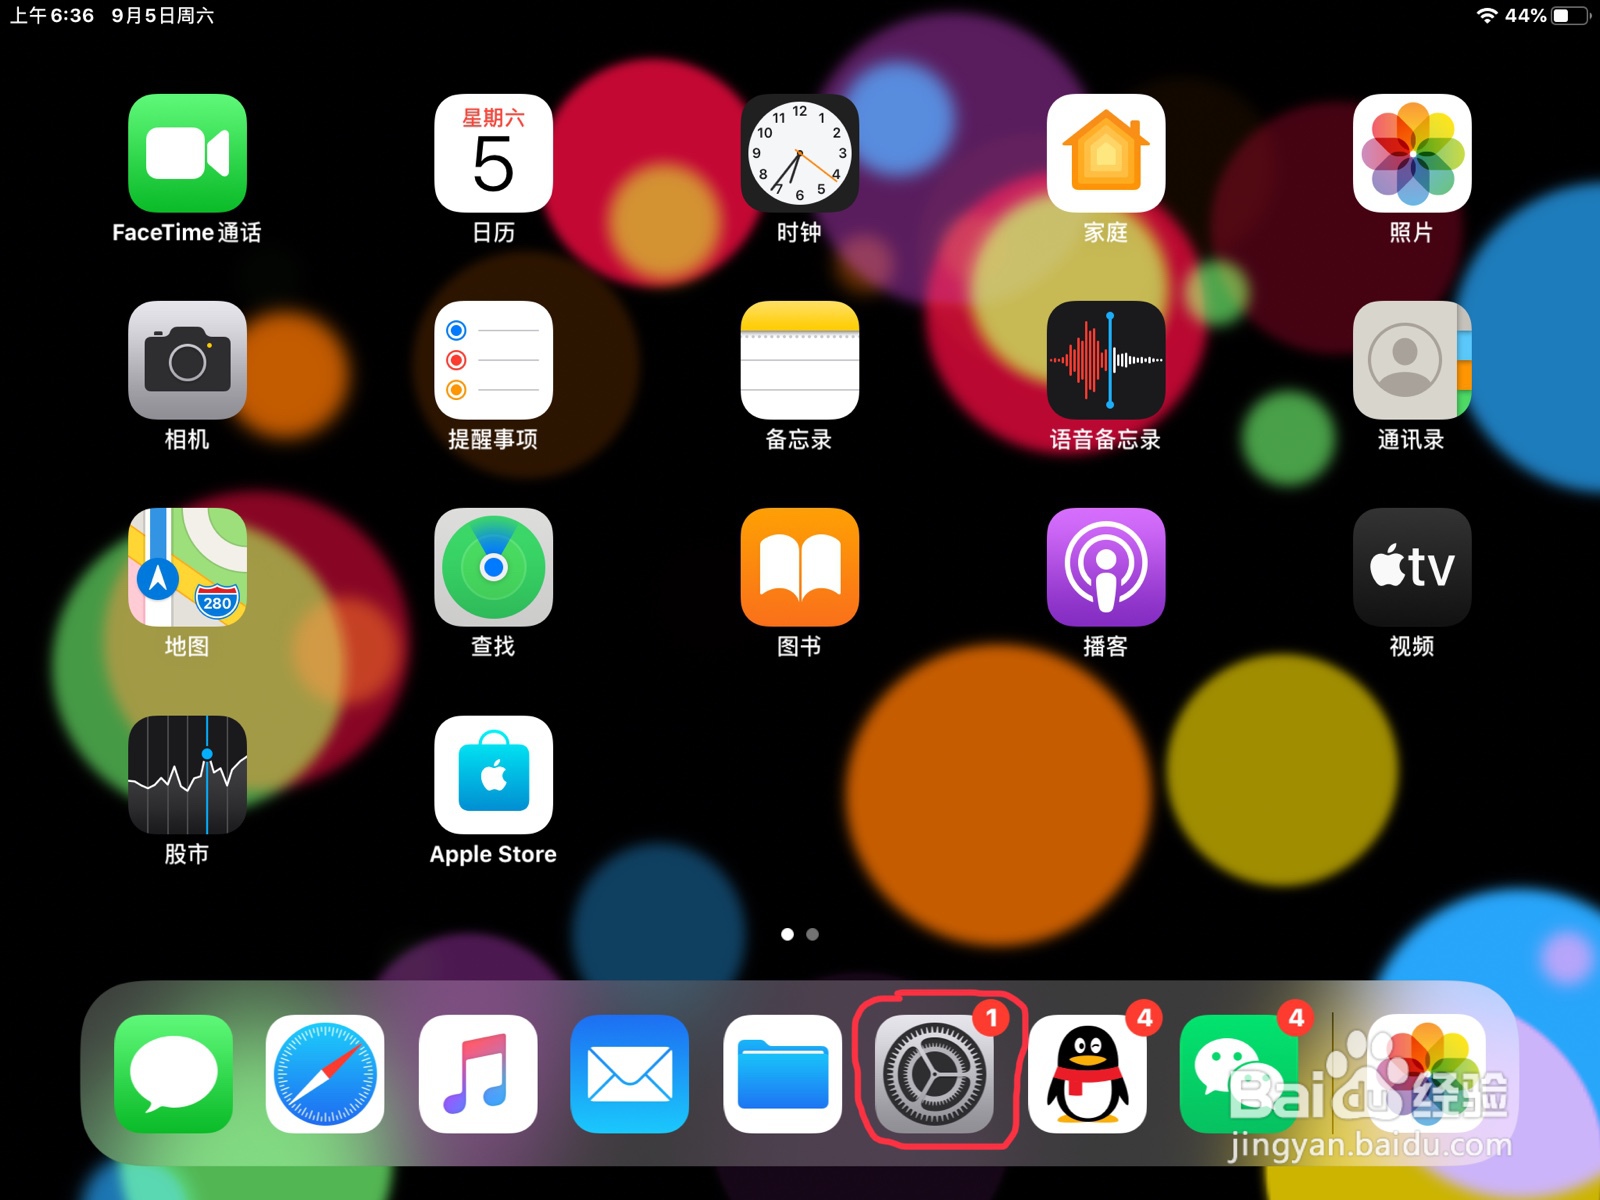Image resolution: width=1600 pixels, height=1200 pixels.
Task: Launch QQ penguin app in dock
Action: 1087,1074
